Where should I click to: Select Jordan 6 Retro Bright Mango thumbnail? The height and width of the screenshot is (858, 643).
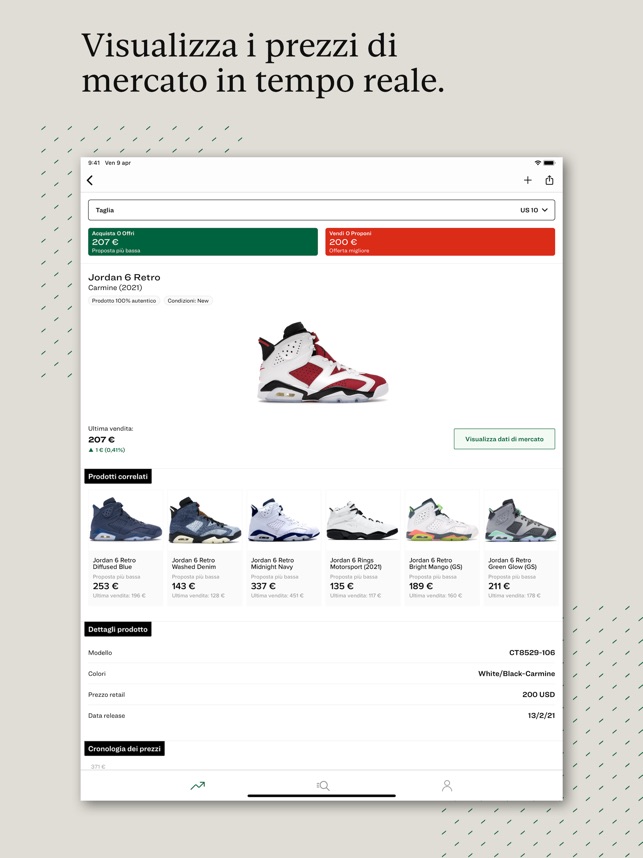click(x=442, y=520)
